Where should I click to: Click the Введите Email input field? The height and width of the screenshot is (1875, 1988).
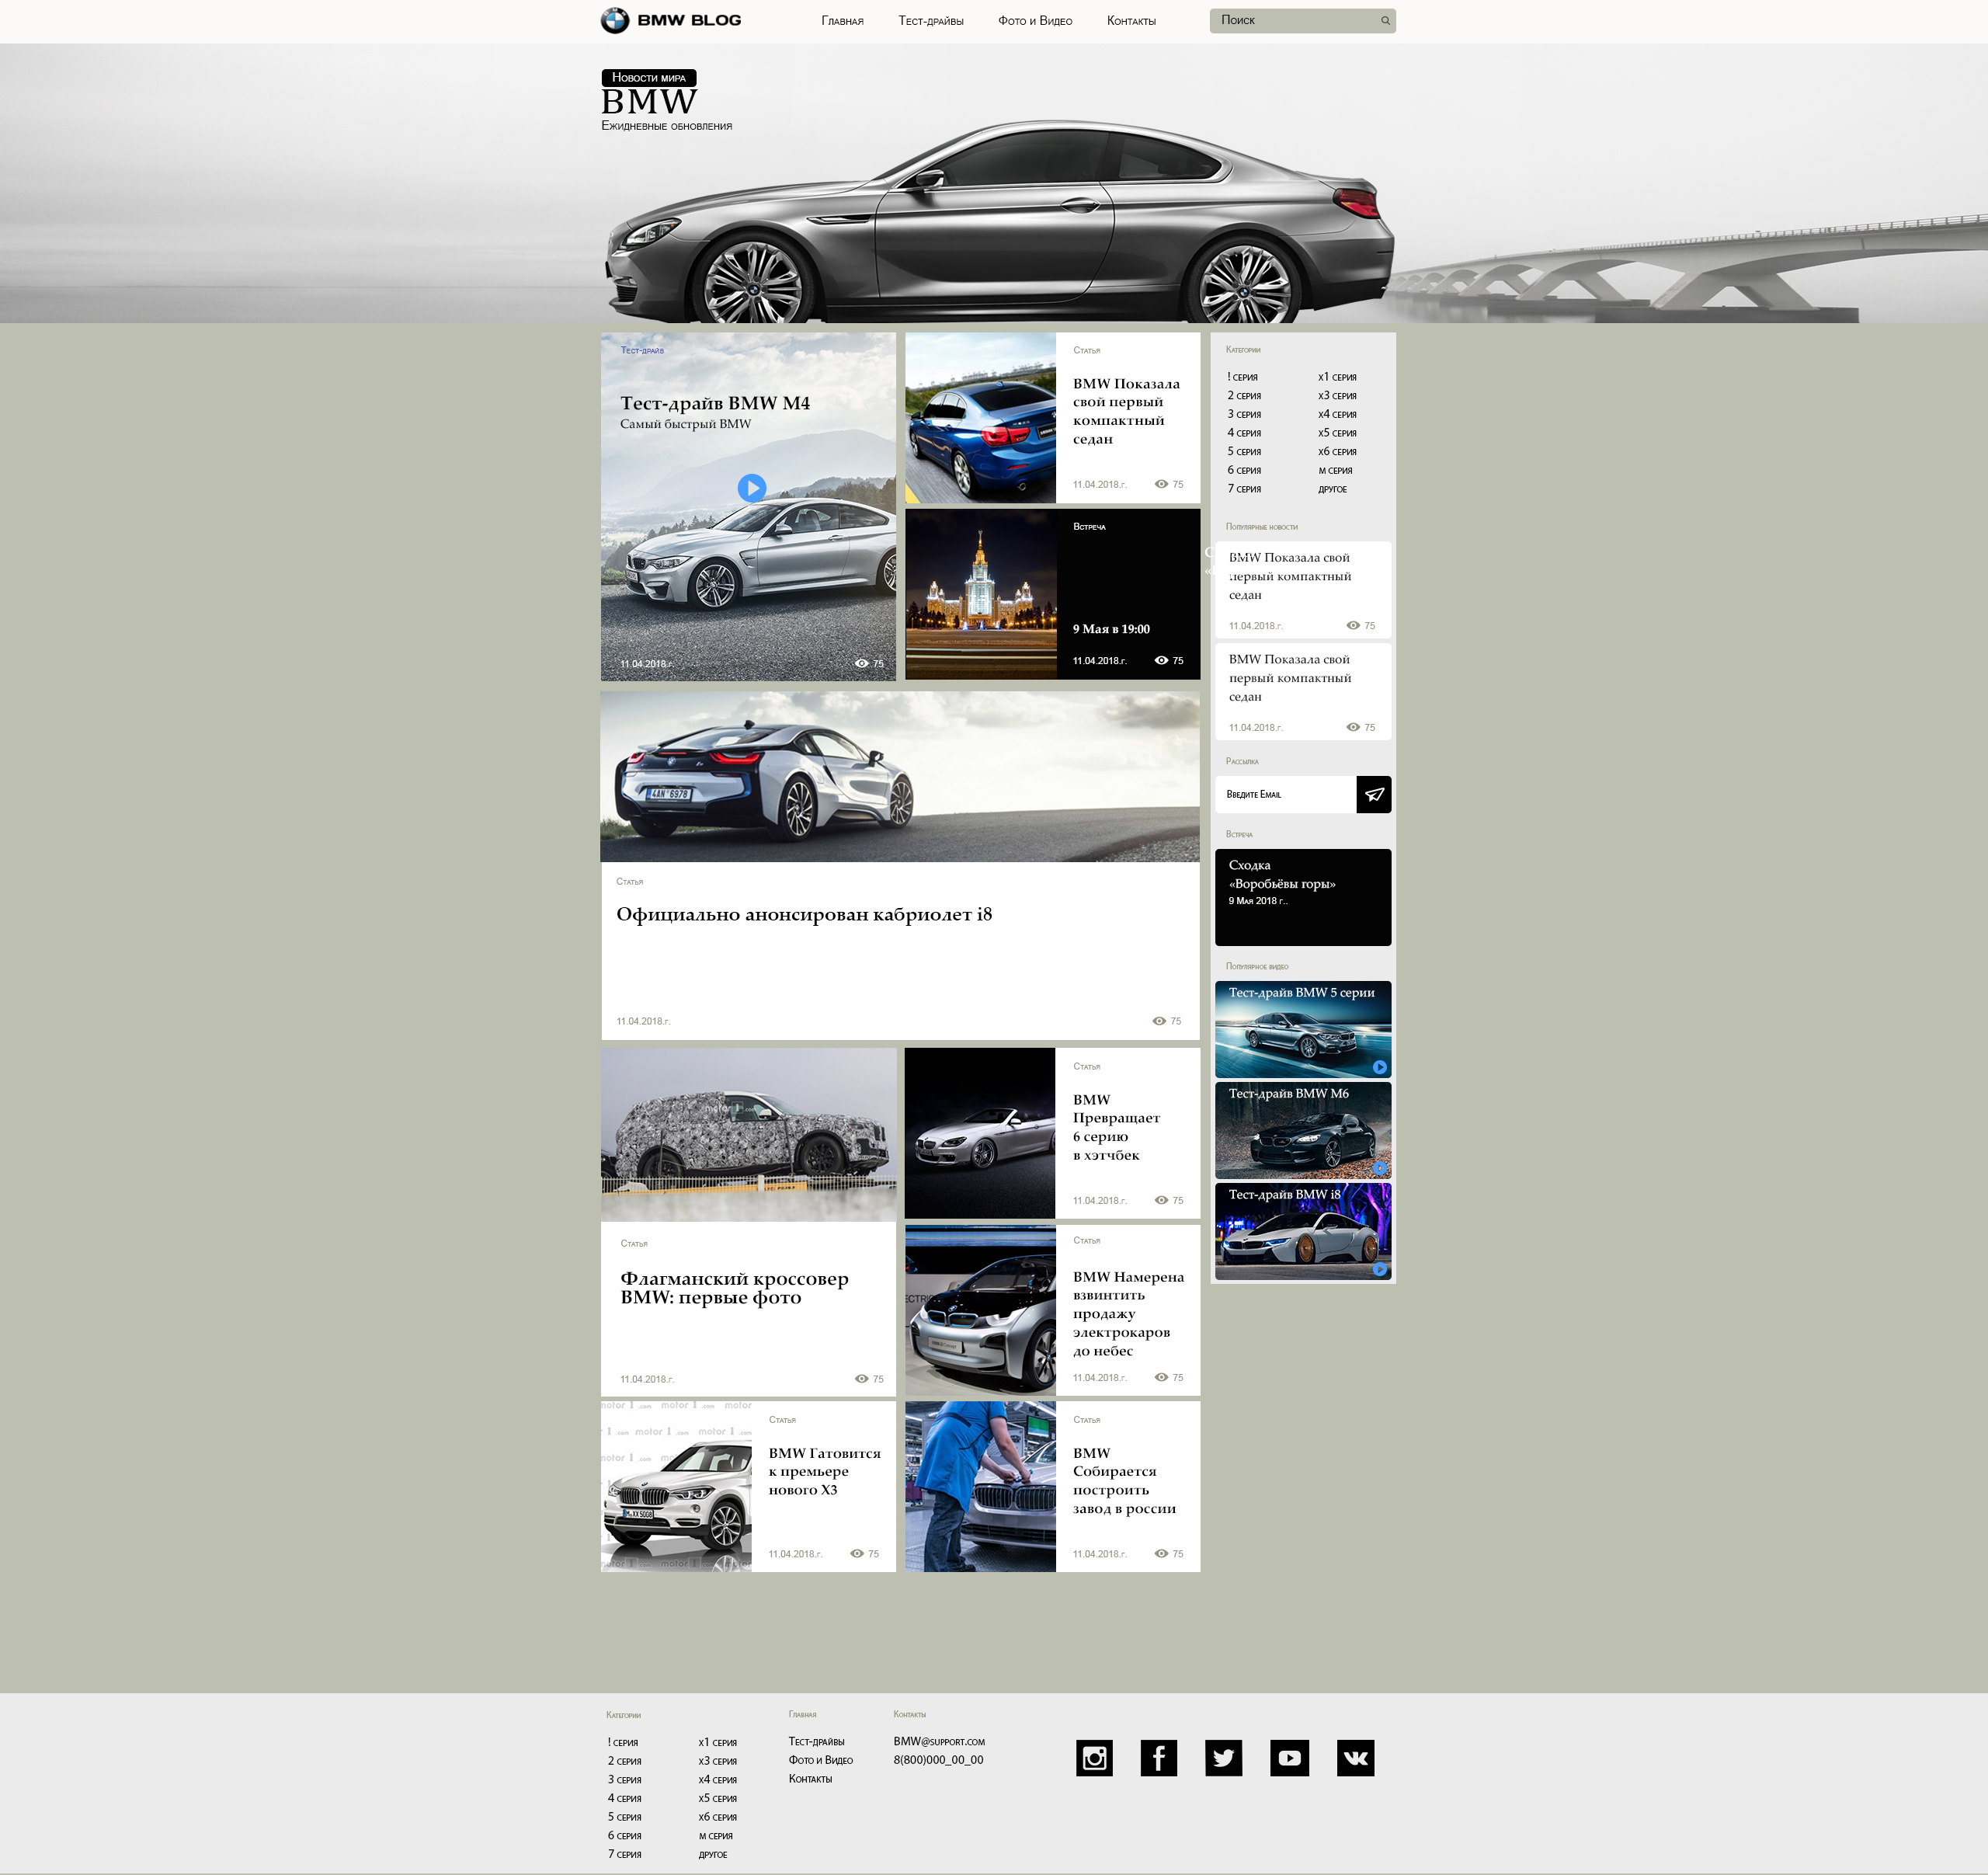(x=1285, y=795)
